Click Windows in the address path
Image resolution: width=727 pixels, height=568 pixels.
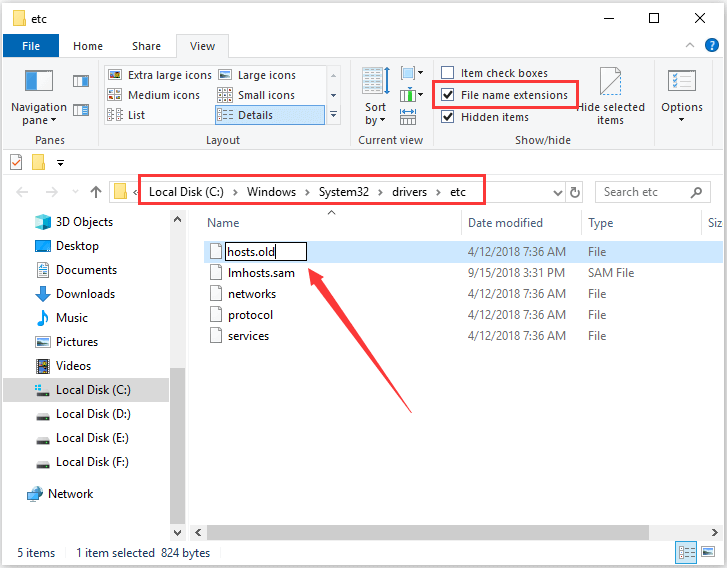271,192
